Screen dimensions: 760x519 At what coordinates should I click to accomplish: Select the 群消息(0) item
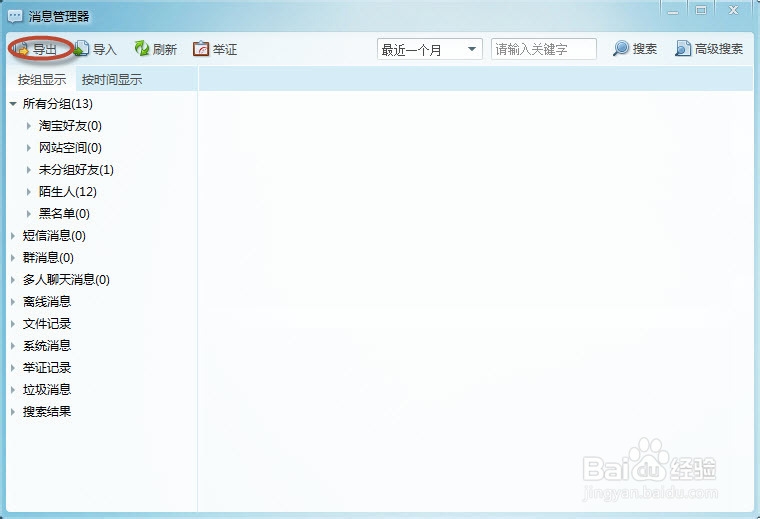tap(48, 257)
